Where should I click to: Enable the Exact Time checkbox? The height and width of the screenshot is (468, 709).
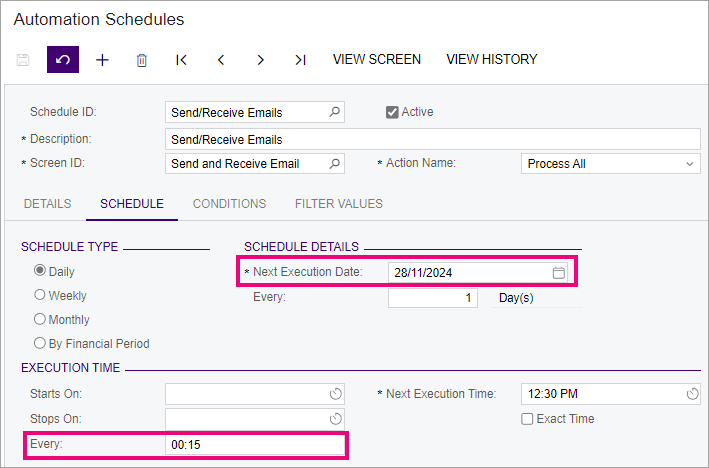[527, 419]
